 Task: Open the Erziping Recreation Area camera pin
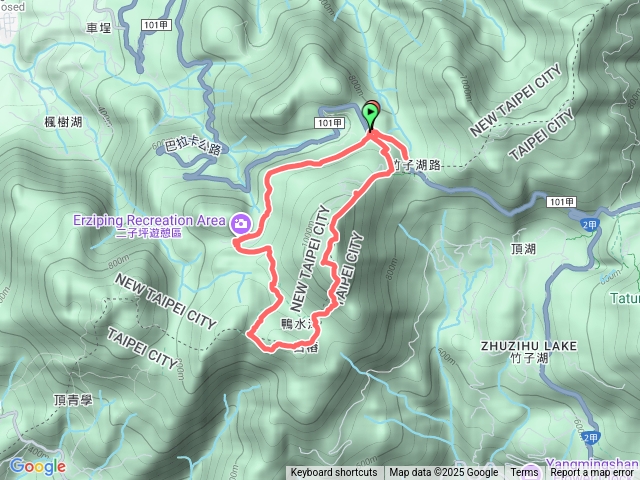tap(240, 224)
